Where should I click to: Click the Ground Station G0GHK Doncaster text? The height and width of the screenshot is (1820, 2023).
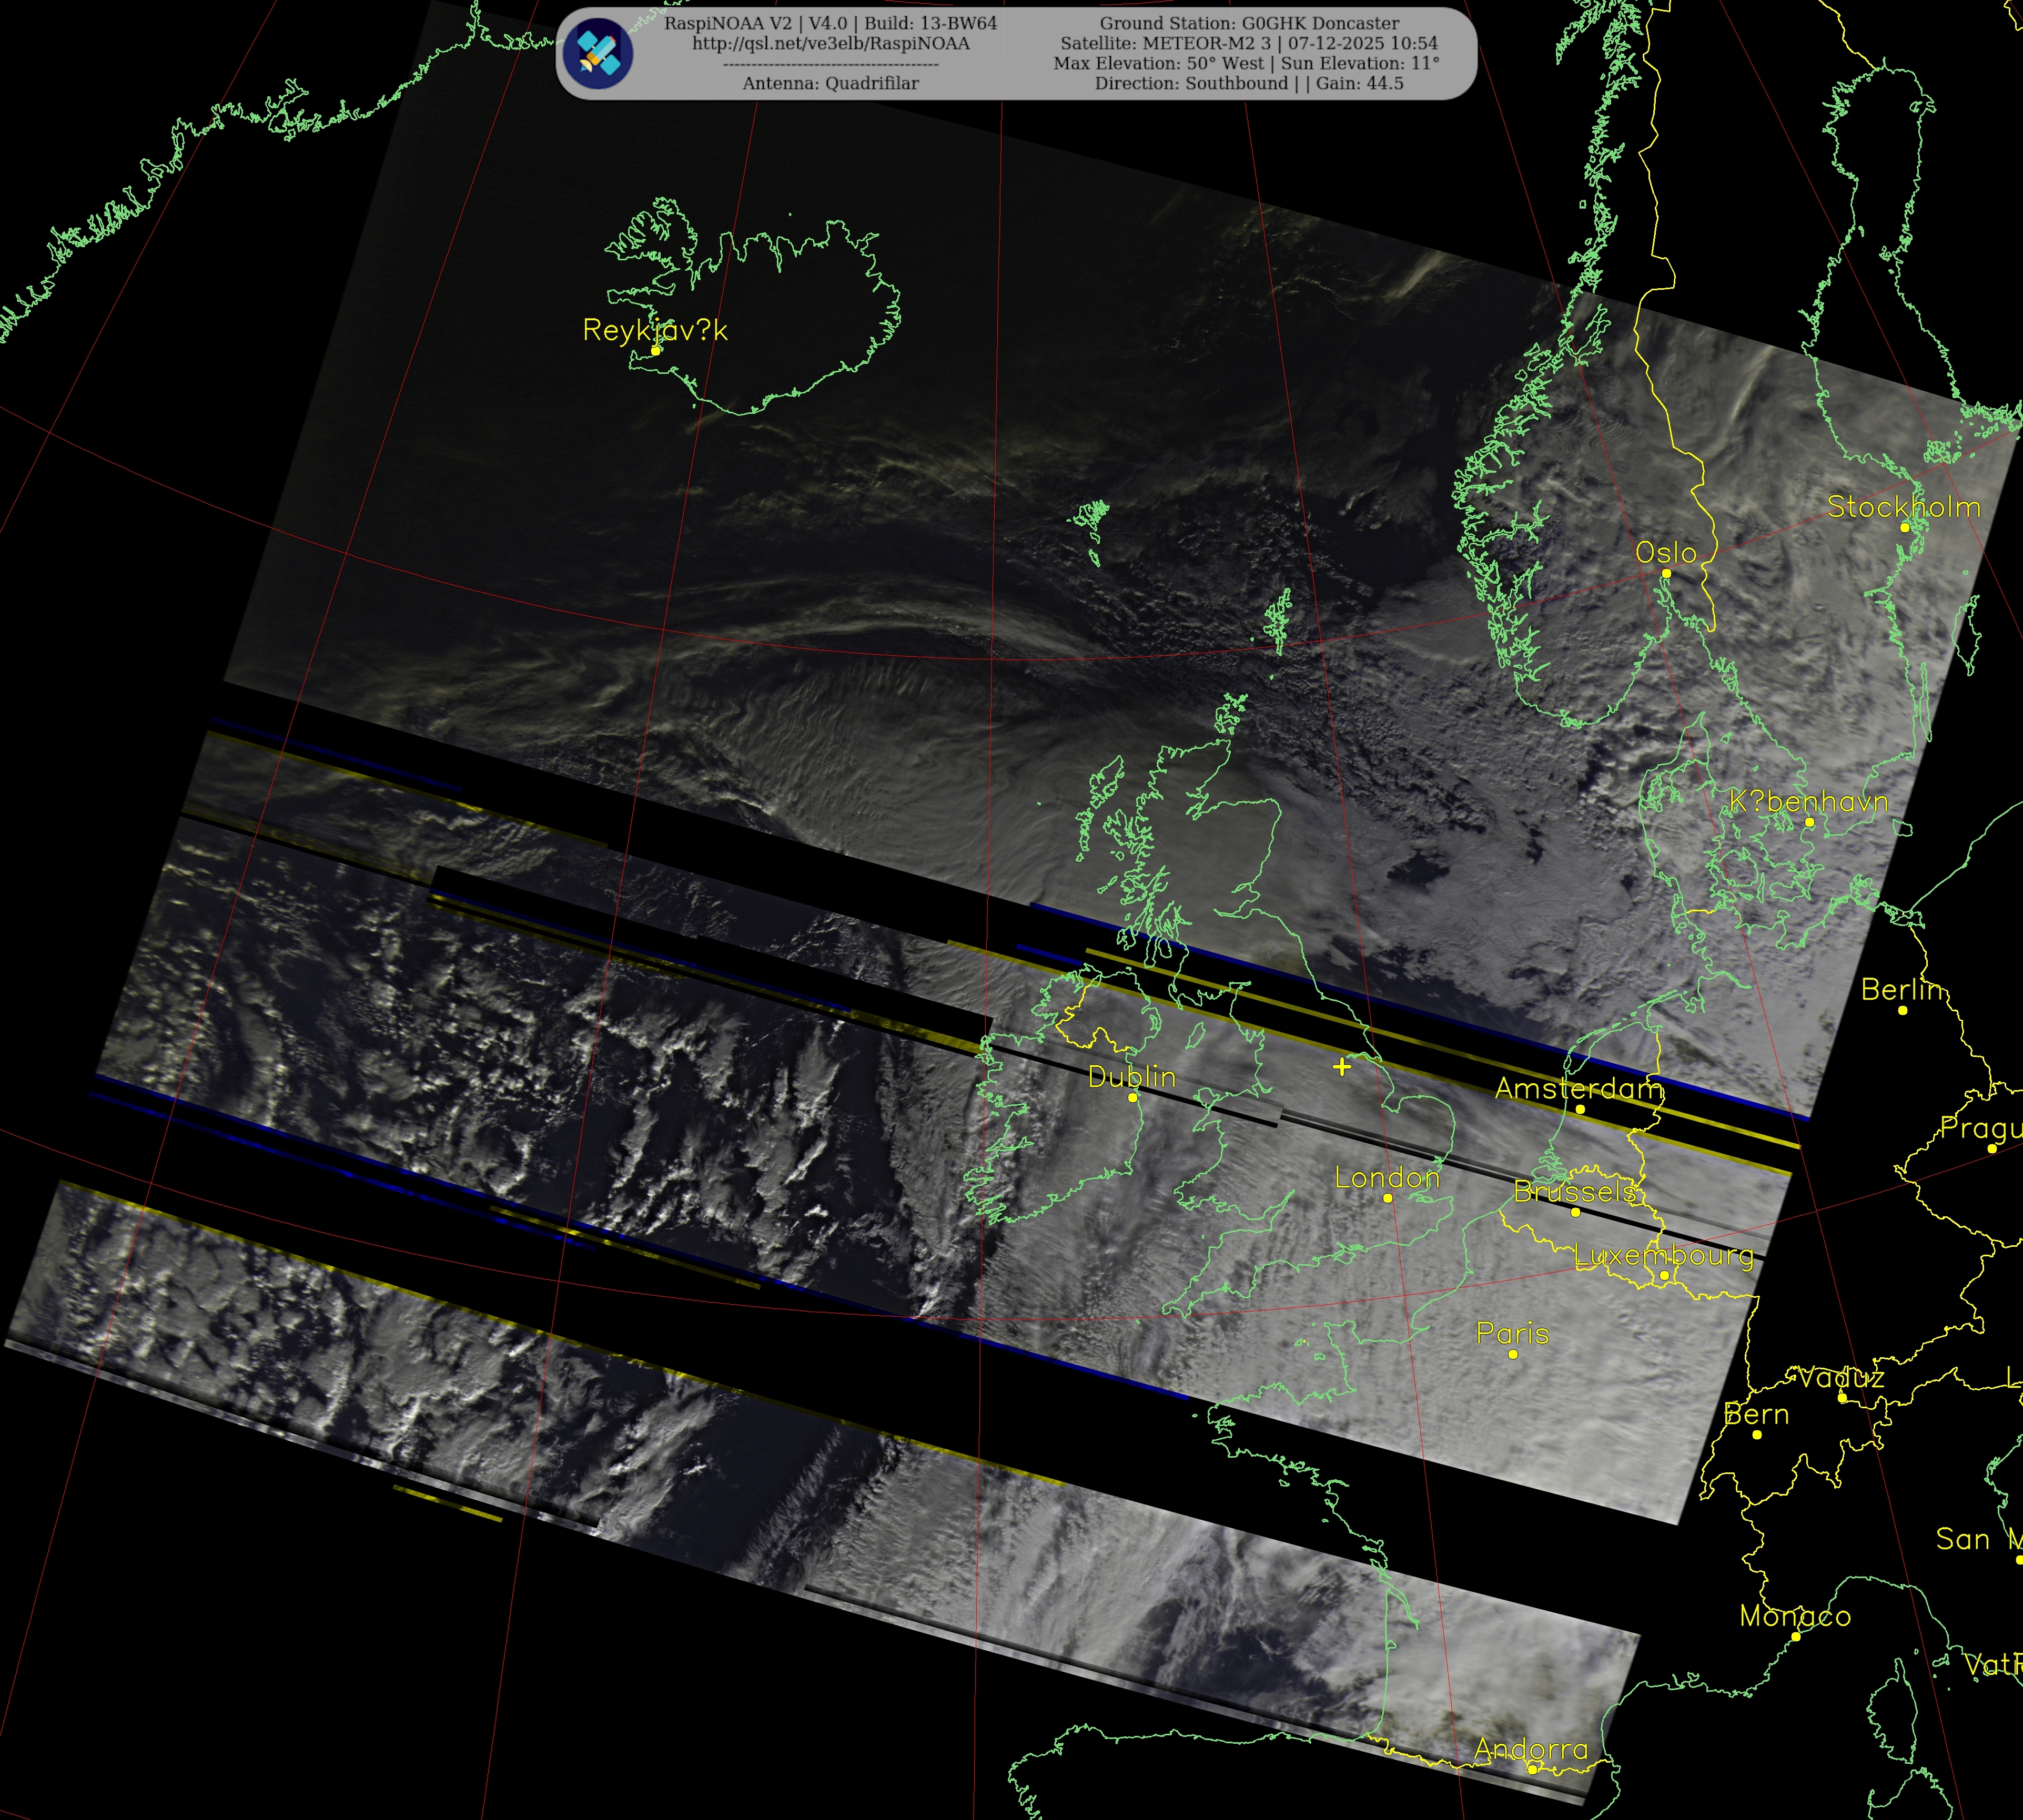pos(1249,23)
